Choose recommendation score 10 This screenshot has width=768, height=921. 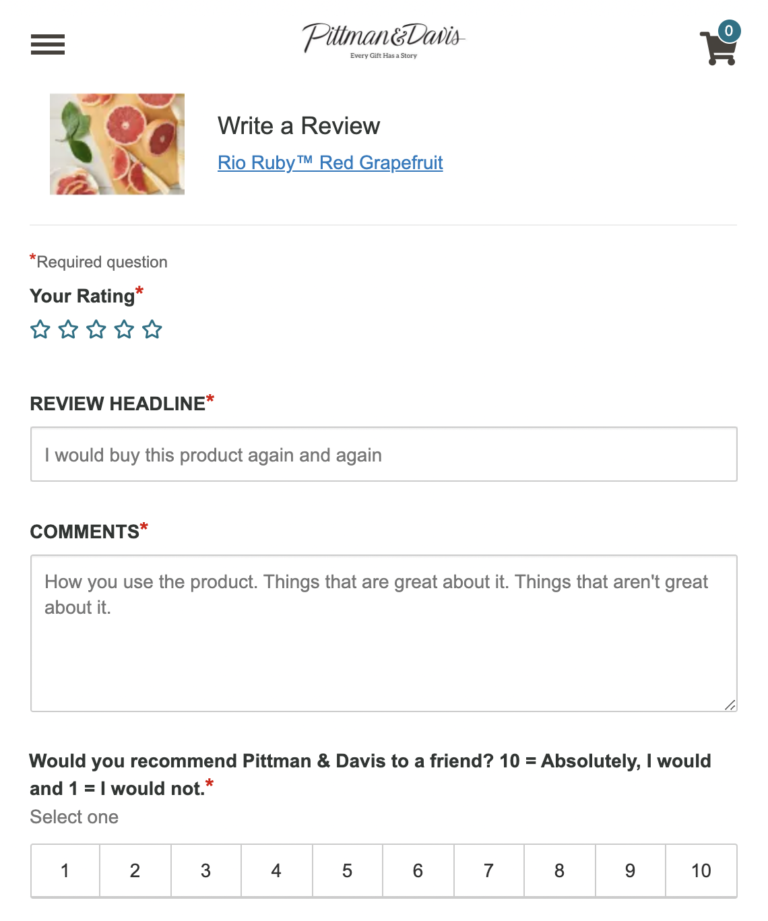pyautogui.click(x=701, y=870)
